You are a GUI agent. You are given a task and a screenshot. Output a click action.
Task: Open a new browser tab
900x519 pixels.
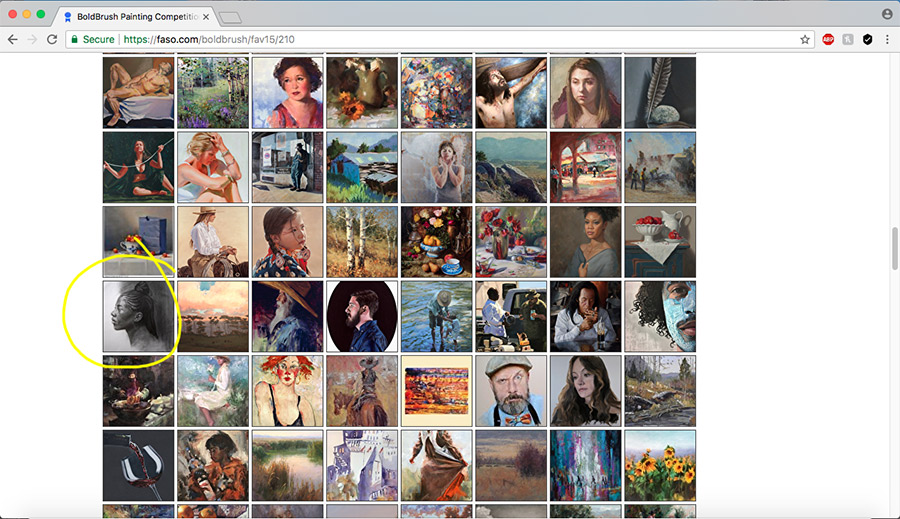(x=230, y=18)
